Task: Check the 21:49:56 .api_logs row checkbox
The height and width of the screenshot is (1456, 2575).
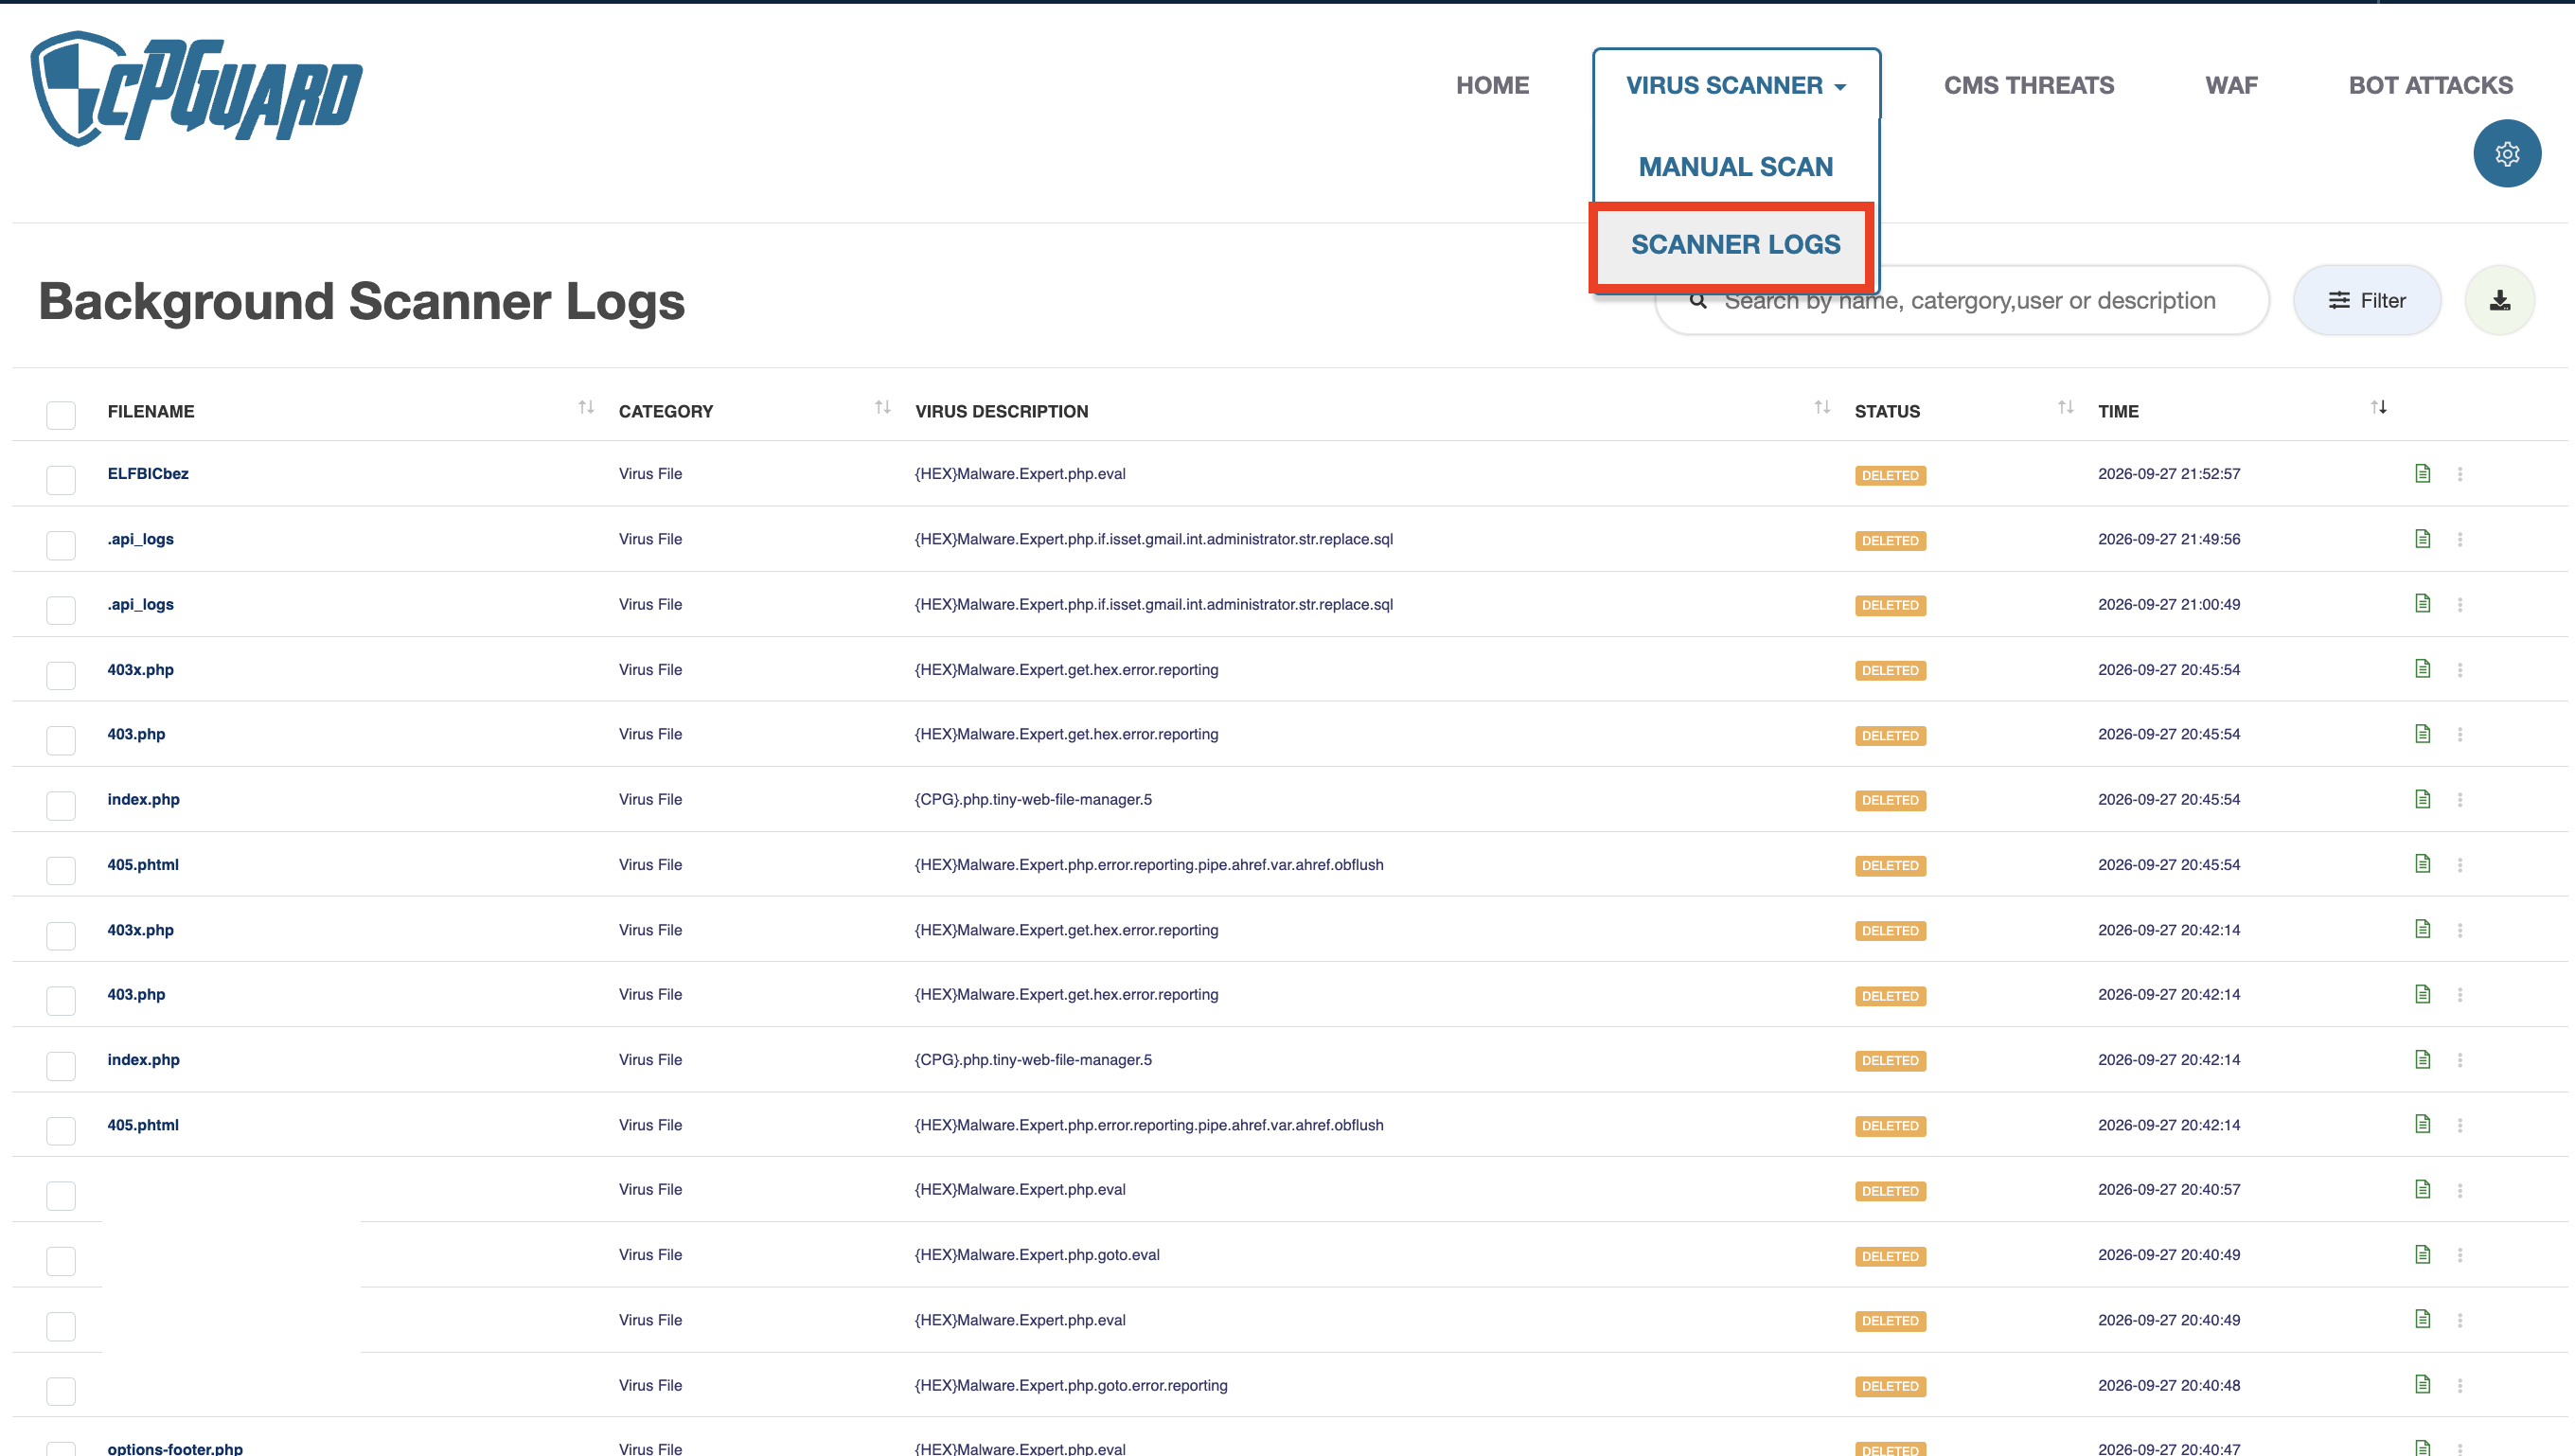Action: [61, 545]
